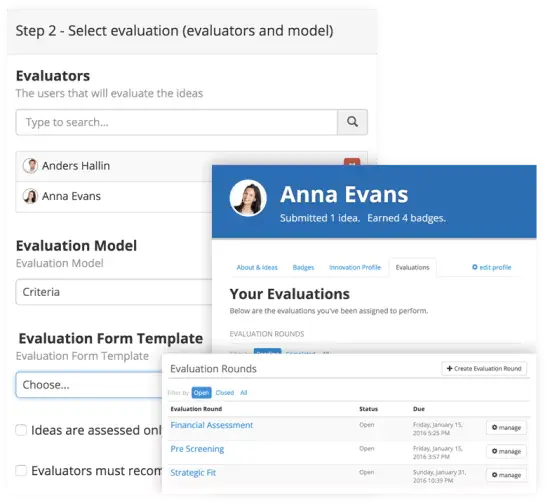The height and width of the screenshot is (503, 547).
Task: Click Create Evaluation Round button
Action: click(484, 369)
